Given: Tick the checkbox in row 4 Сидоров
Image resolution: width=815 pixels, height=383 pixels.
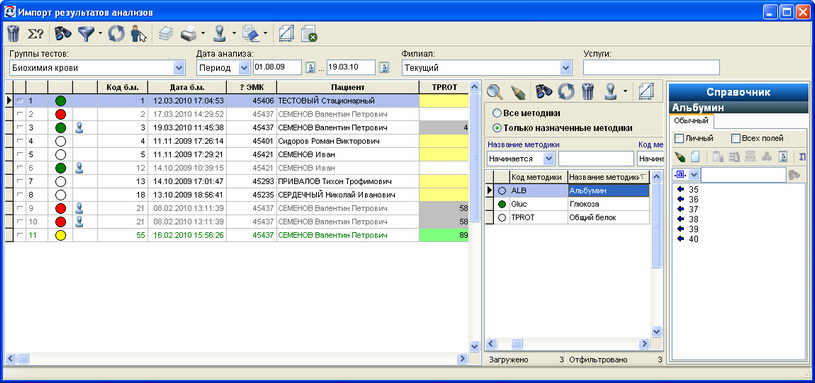Looking at the screenshot, I should point(20,141).
